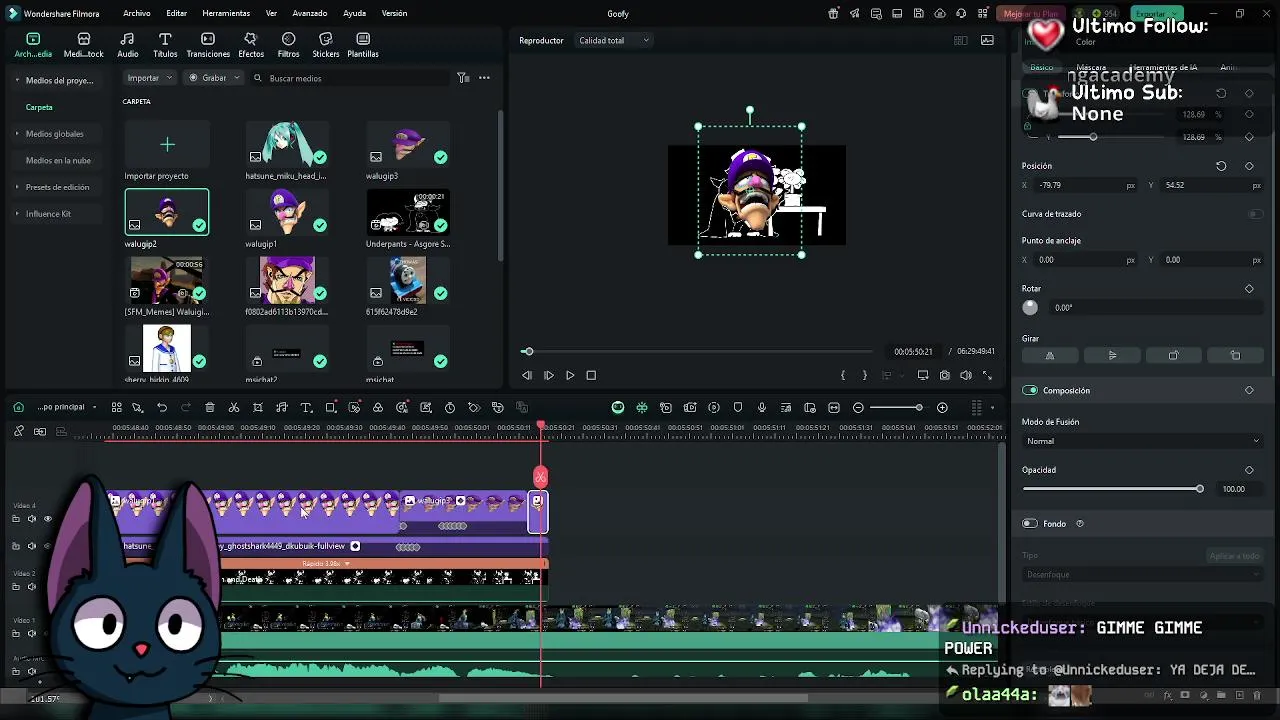Open the Medios de stock panel
The image size is (1280, 720).
pos(83,45)
